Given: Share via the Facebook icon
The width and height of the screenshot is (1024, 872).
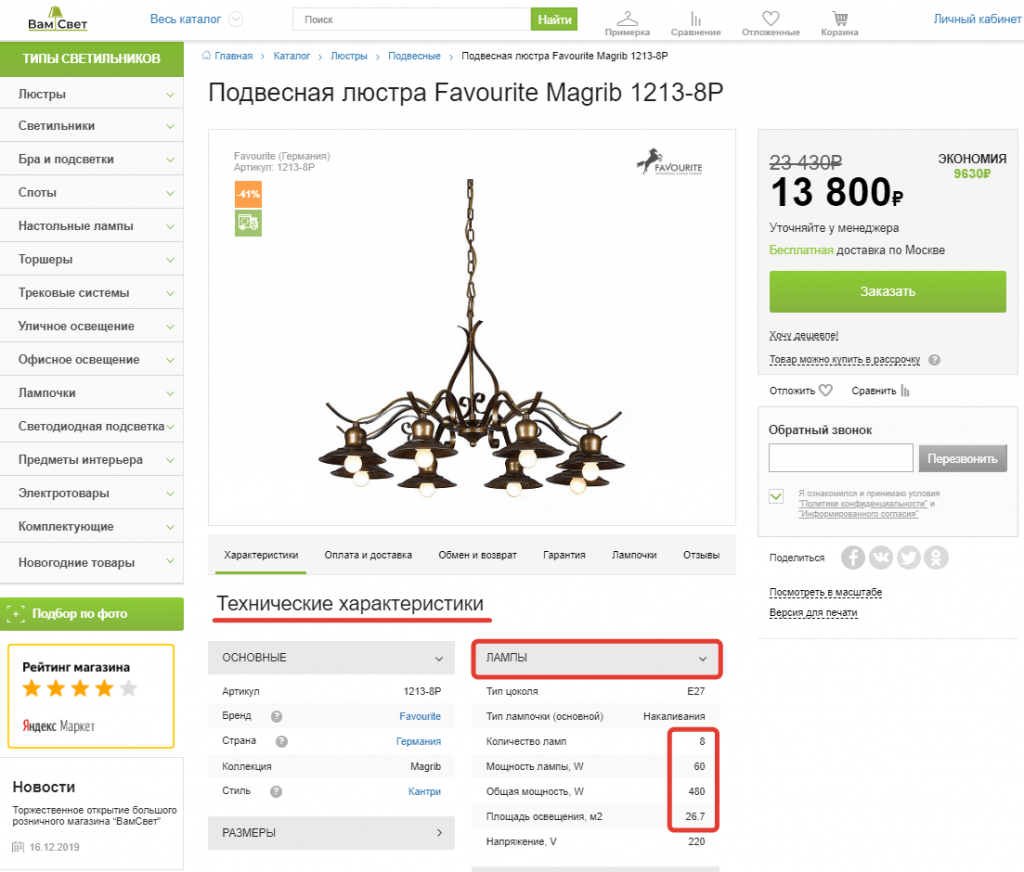Looking at the screenshot, I should click(853, 557).
